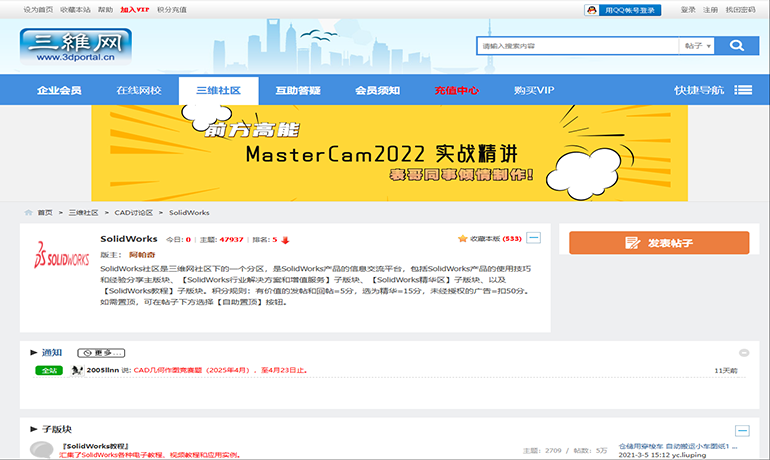The height and width of the screenshot is (460, 770).
Task: Click the magnifier search button
Action: 736,46
